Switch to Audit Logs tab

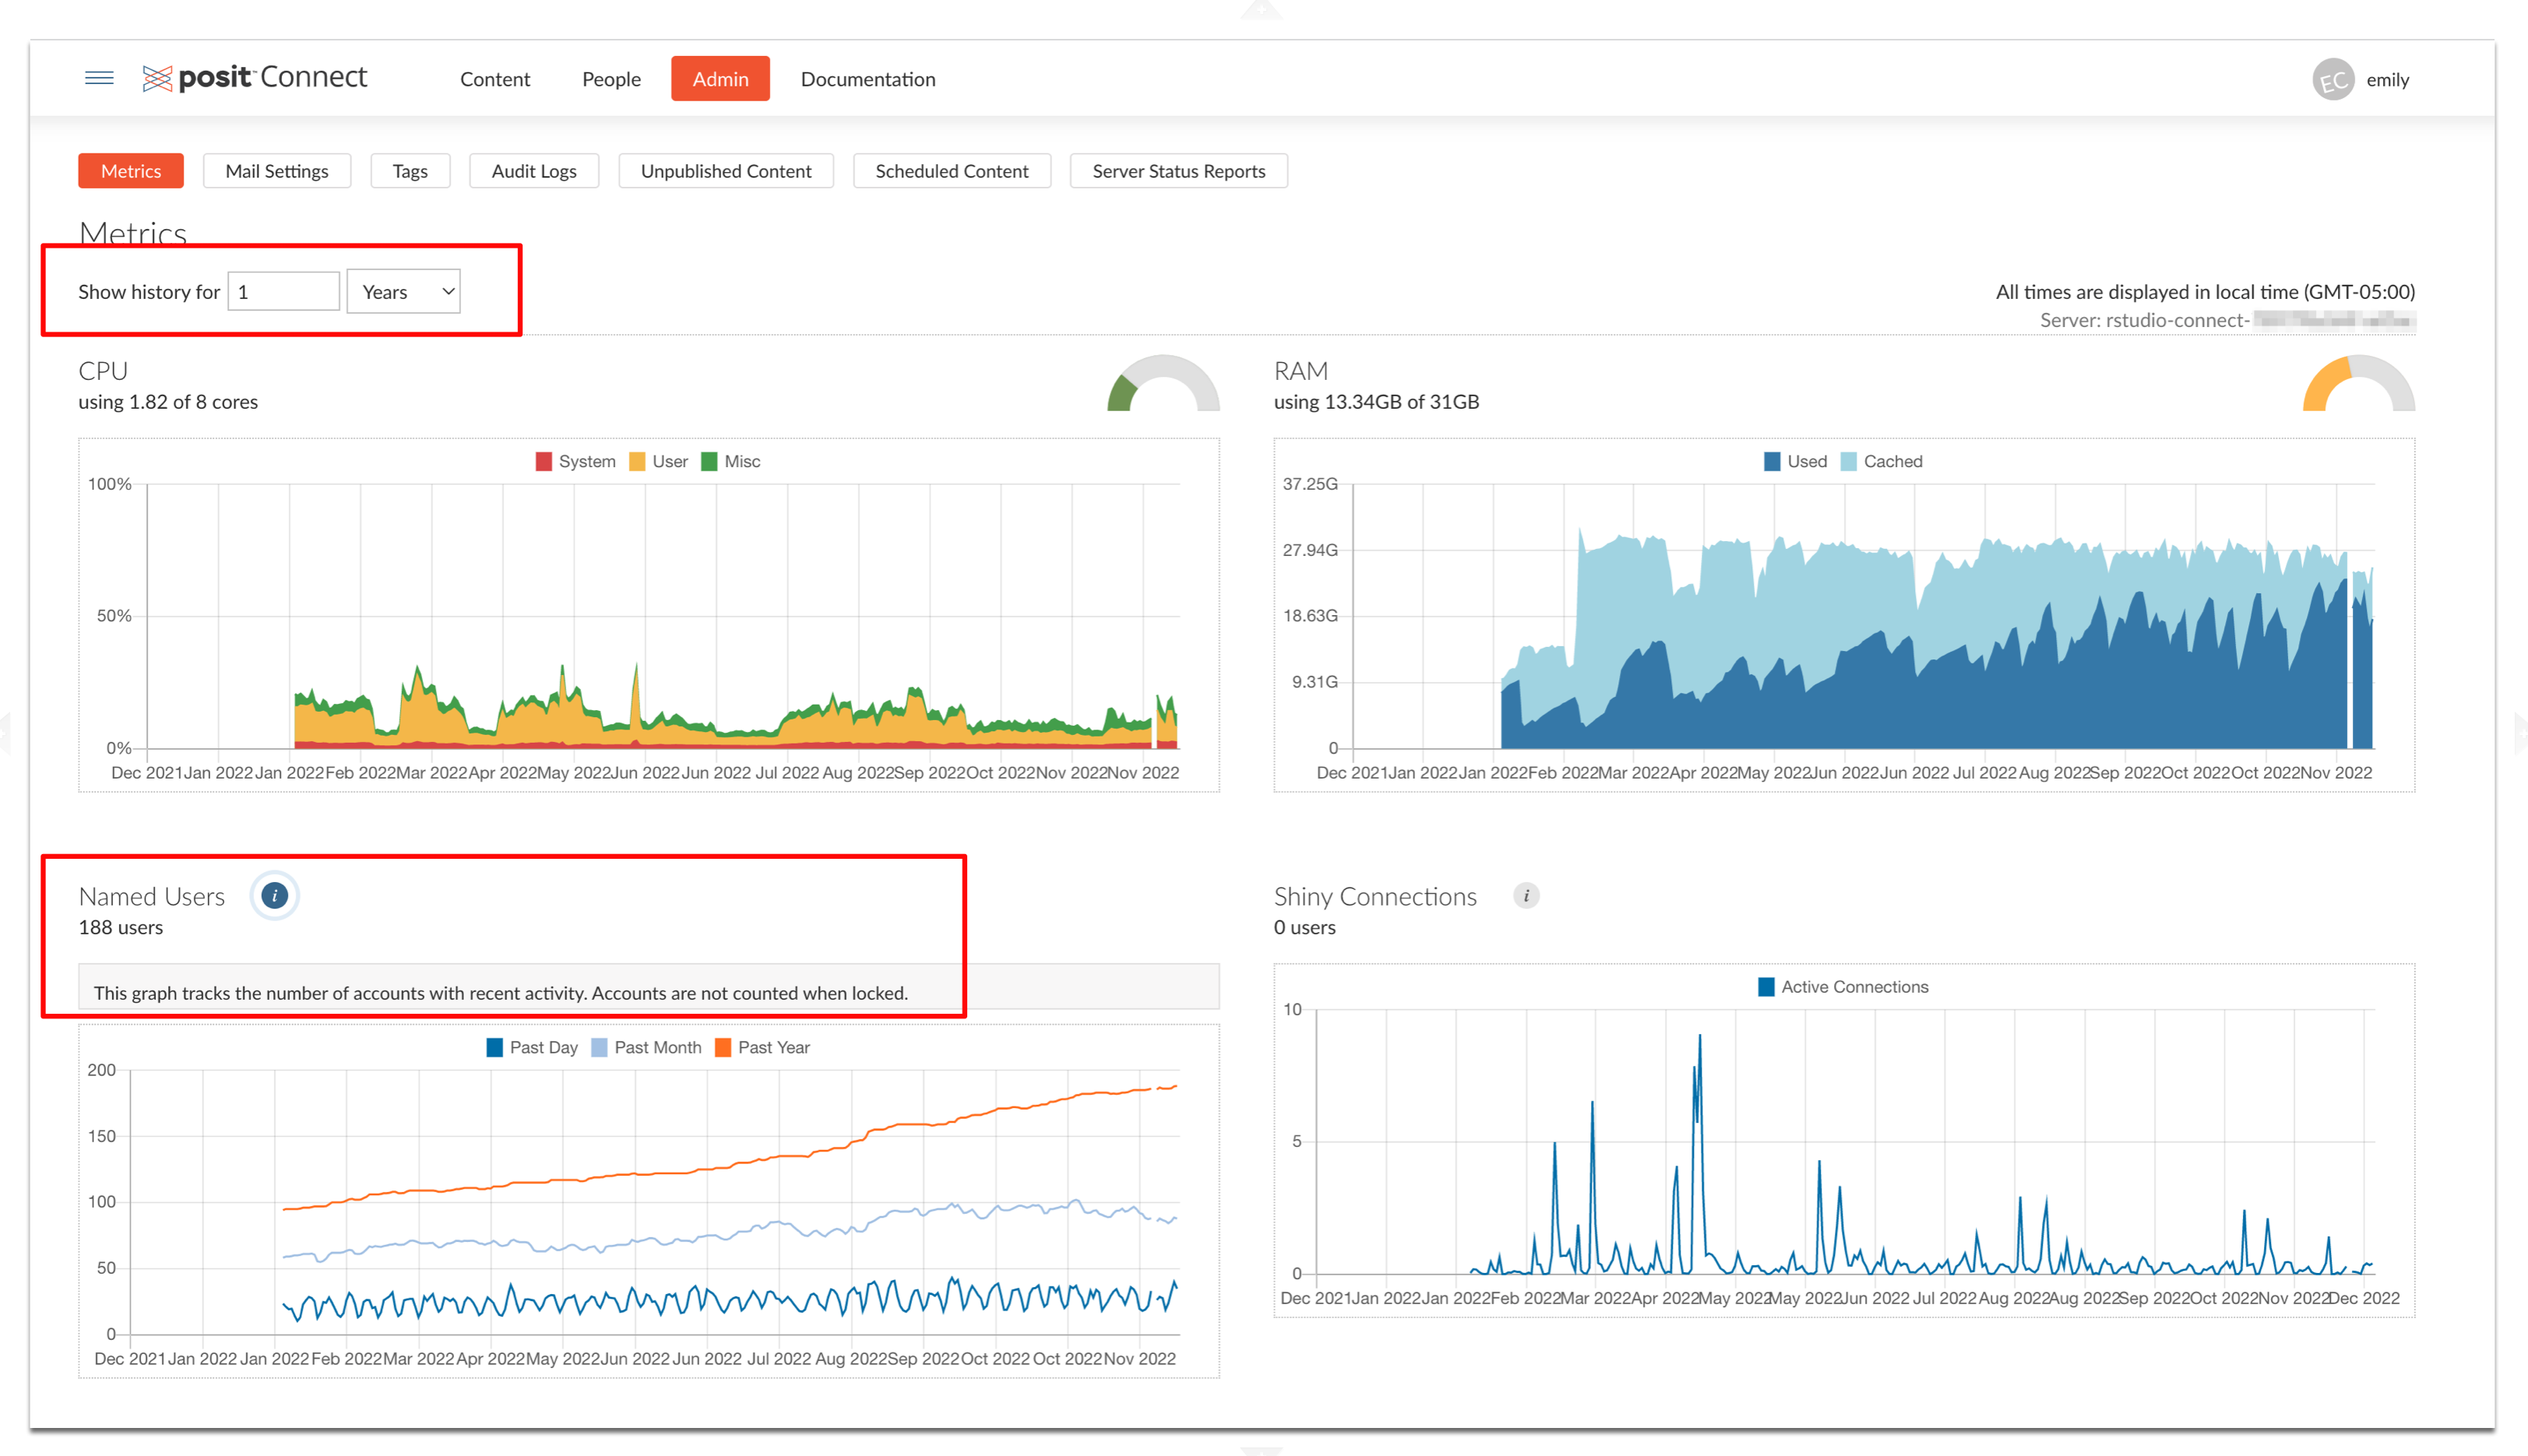click(534, 171)
